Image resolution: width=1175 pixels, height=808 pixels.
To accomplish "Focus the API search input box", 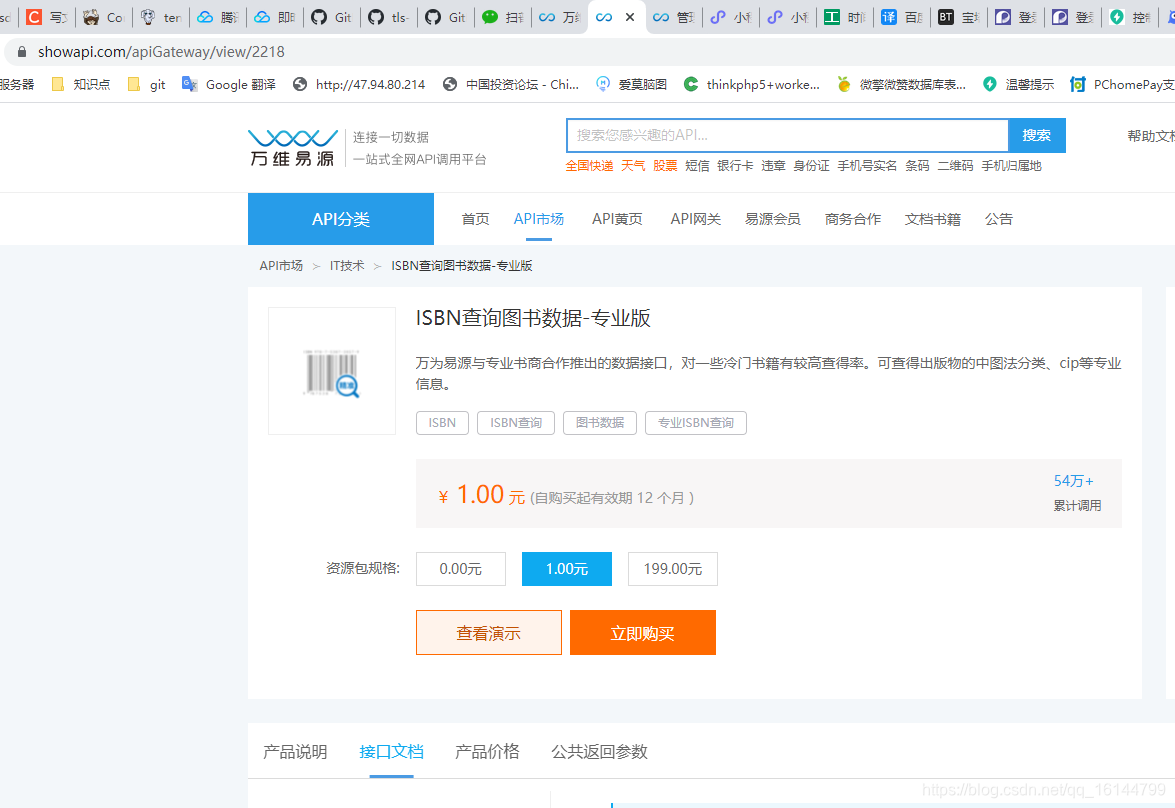I will pos(787,136).
